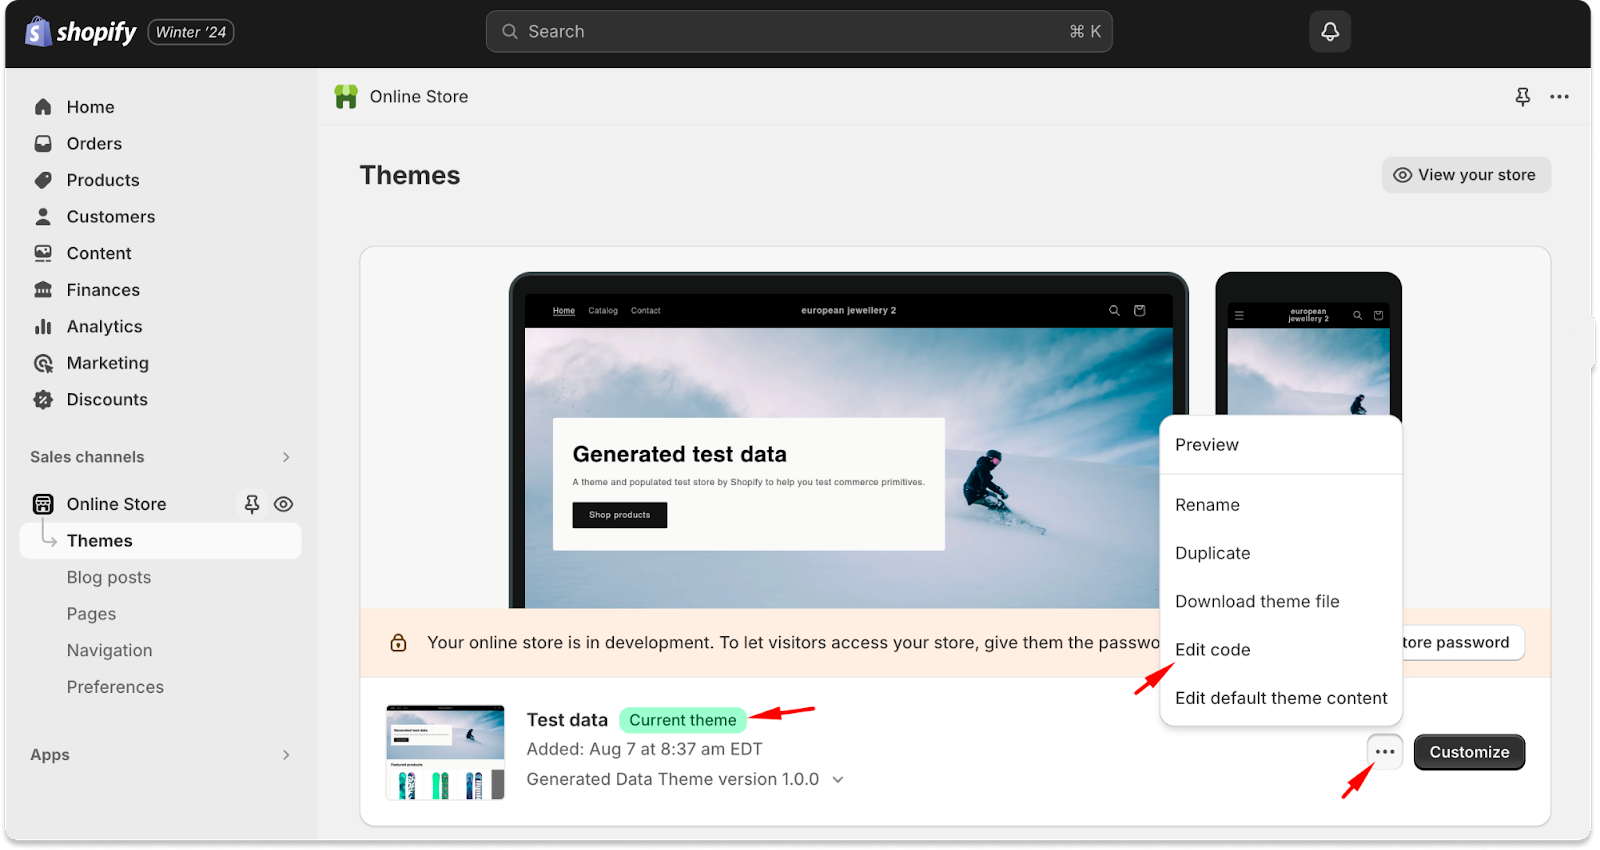Click the Home icon in sidebar
The width and height of the screenshot is (1600, 850).
pos(43,107)
